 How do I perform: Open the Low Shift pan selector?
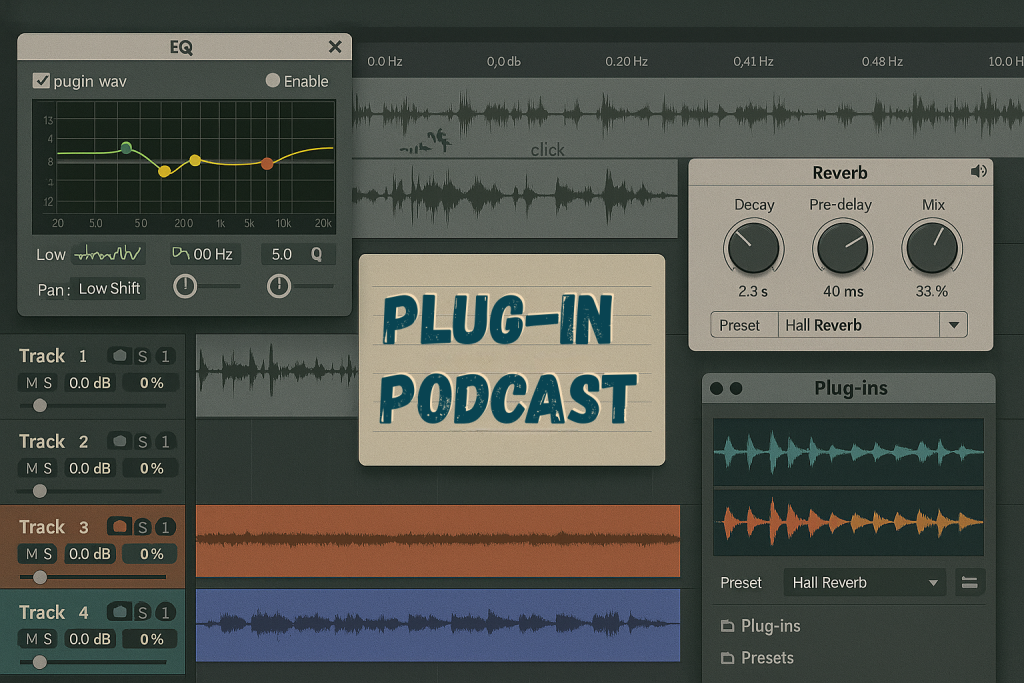click(x=109, y=289)
